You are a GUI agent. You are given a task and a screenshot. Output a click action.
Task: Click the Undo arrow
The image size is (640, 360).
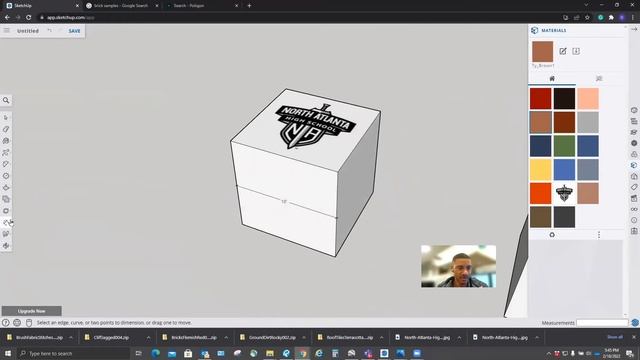[x=49, y=31]
